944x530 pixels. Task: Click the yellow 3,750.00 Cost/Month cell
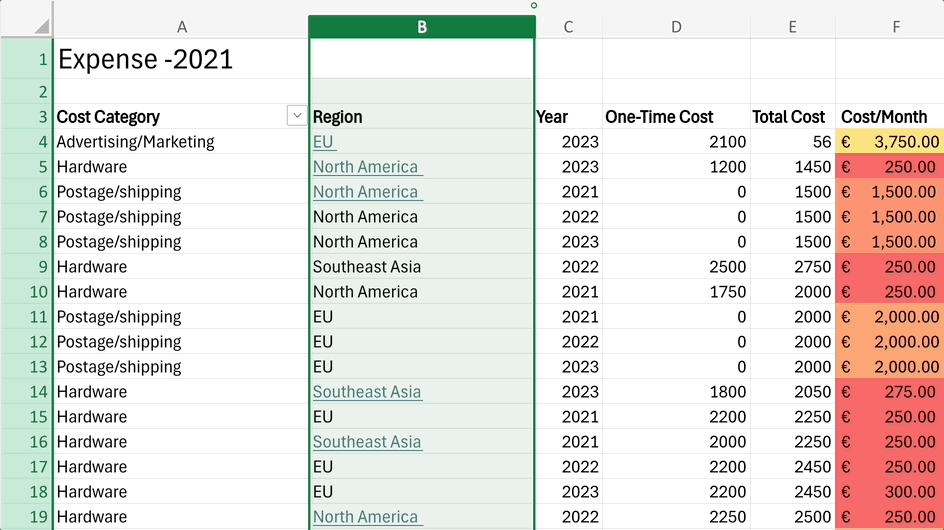890,142
